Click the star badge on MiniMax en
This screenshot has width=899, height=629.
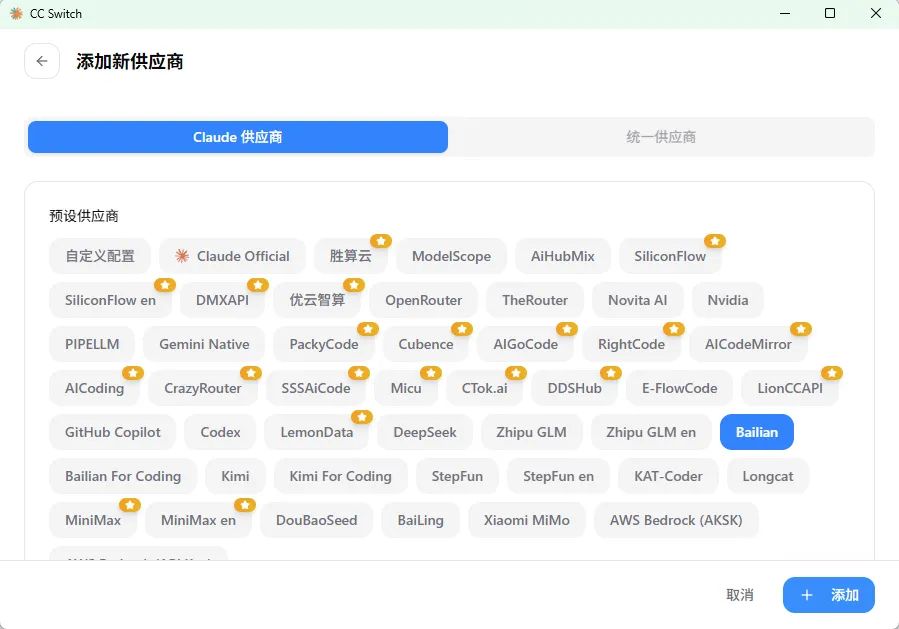point(245,505)
